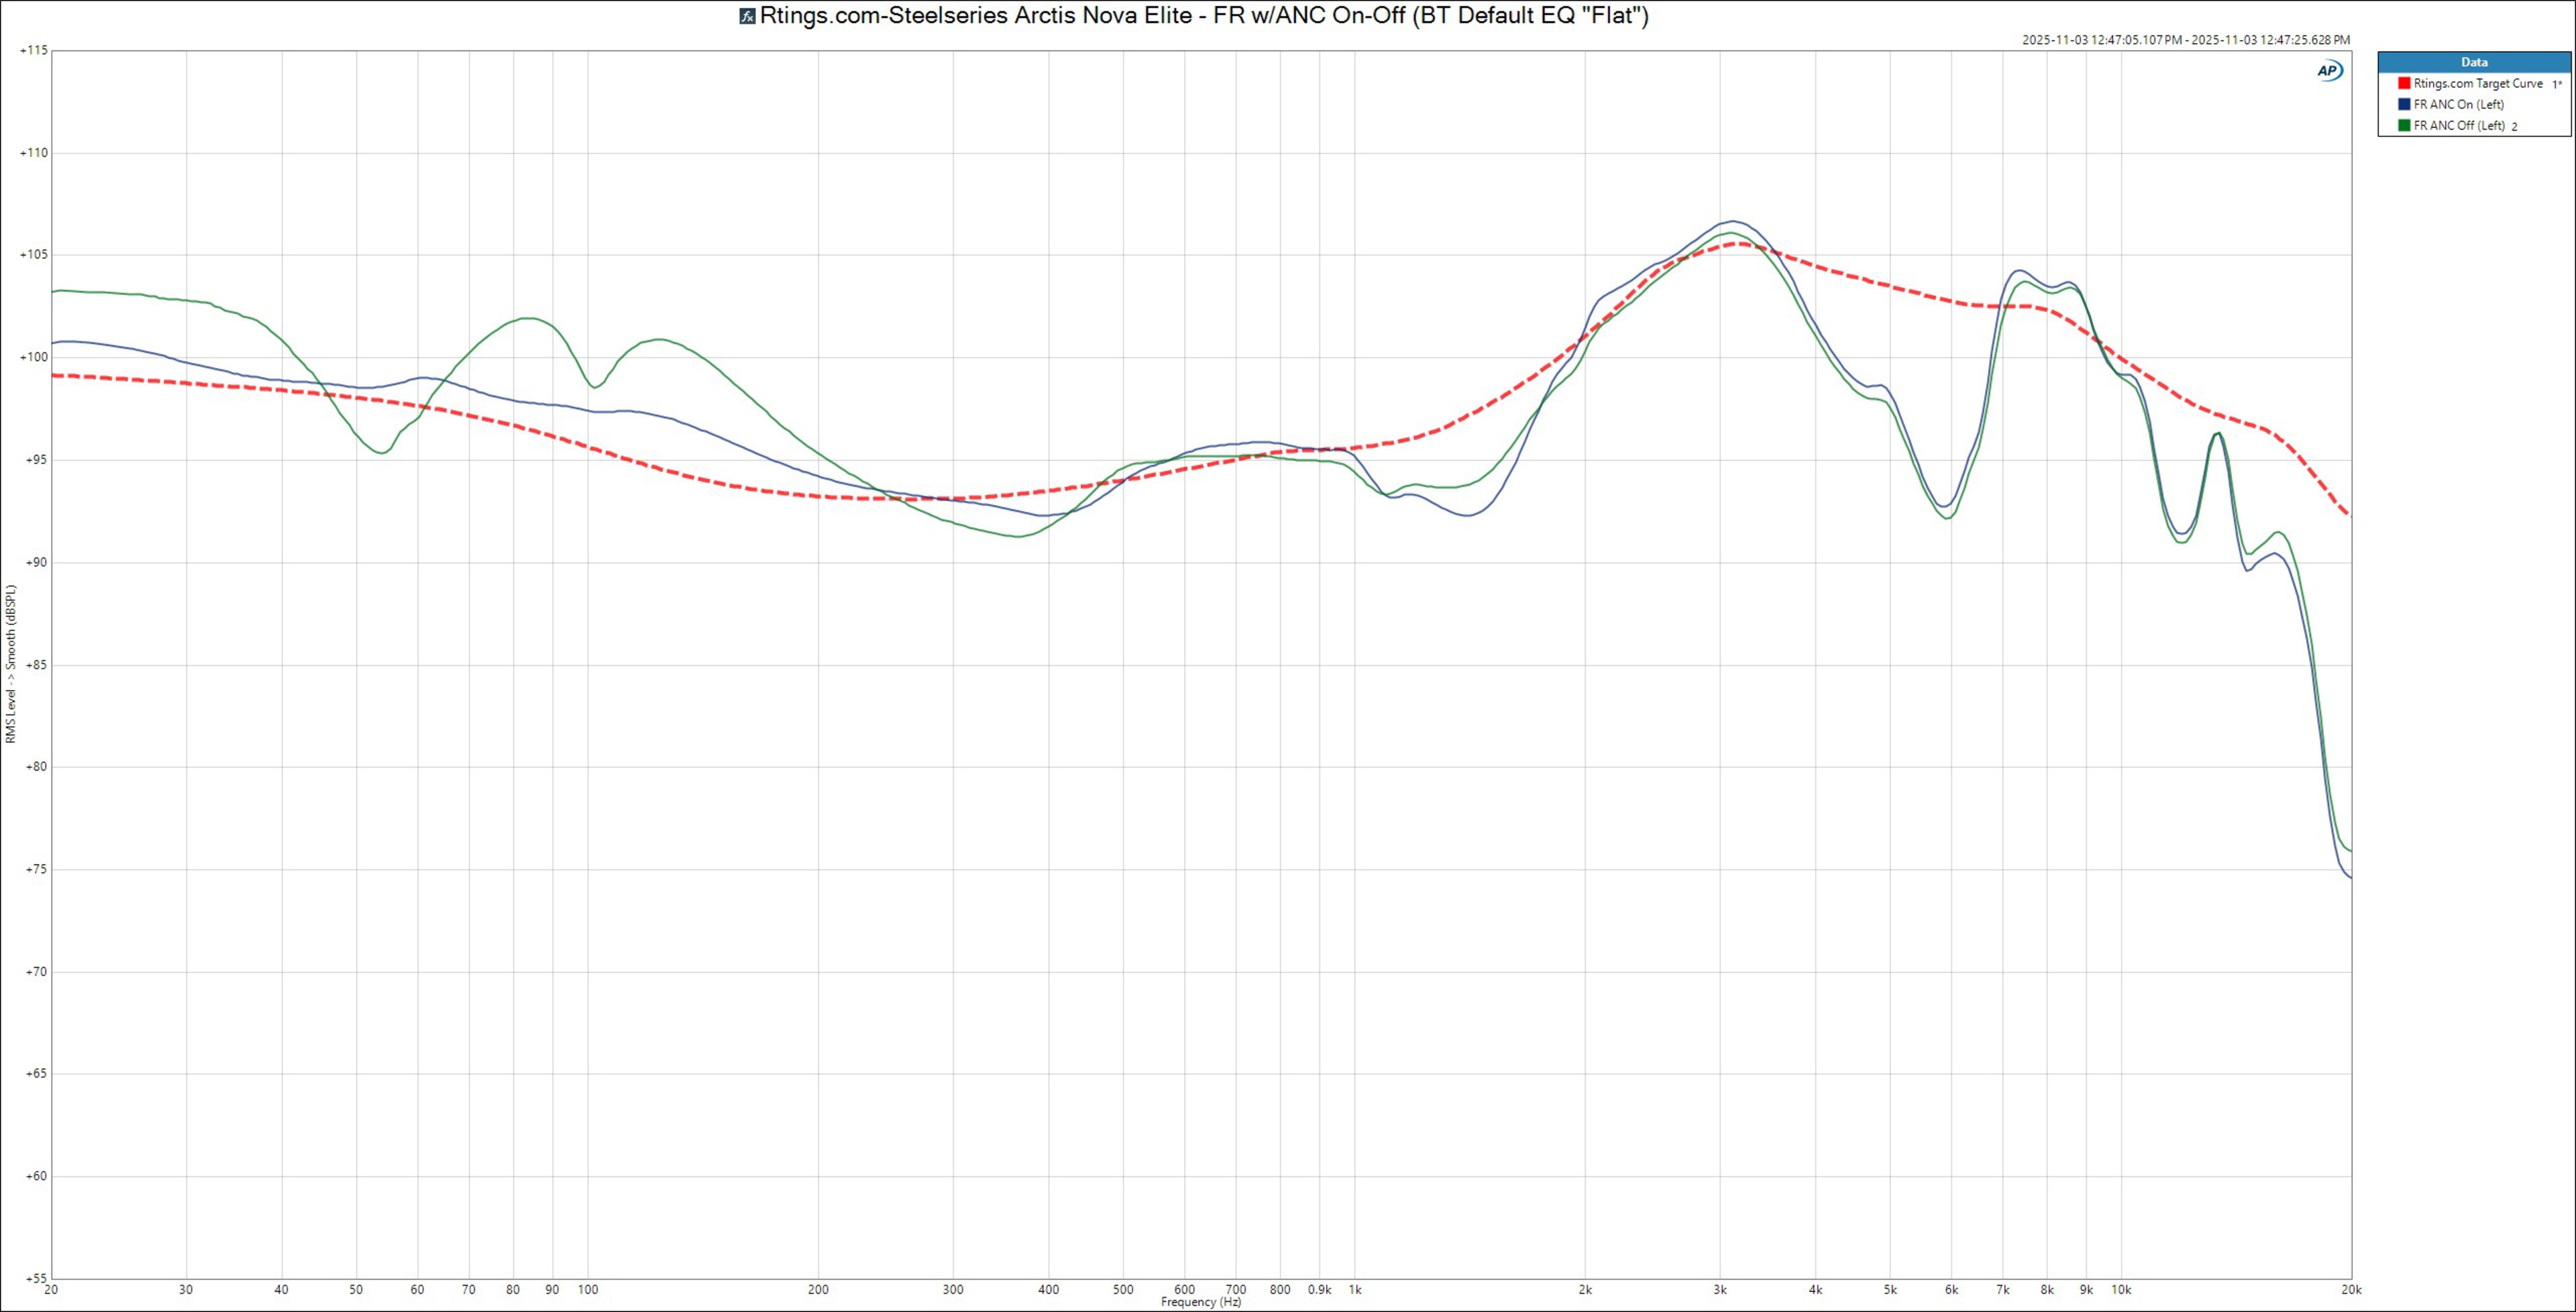Click the 1k tick on frequency axis
The height and width of the screenshot is (1312, 2576).
tap(1354, 1290)
